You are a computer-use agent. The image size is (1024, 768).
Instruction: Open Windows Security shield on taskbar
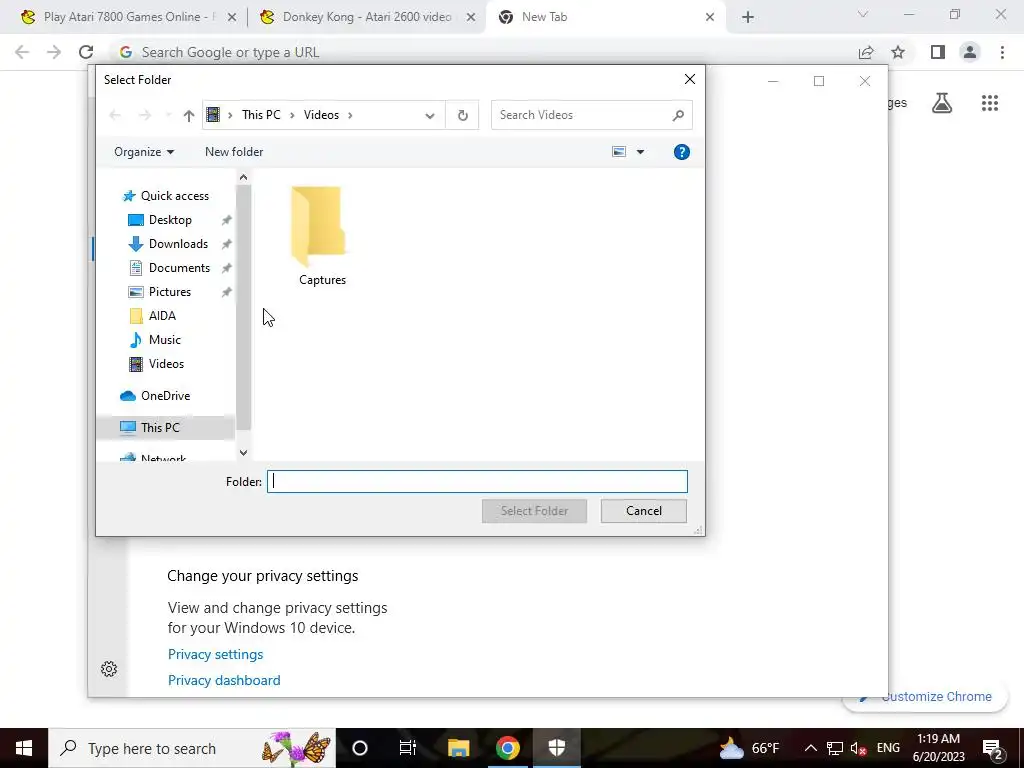click(556, 748)
